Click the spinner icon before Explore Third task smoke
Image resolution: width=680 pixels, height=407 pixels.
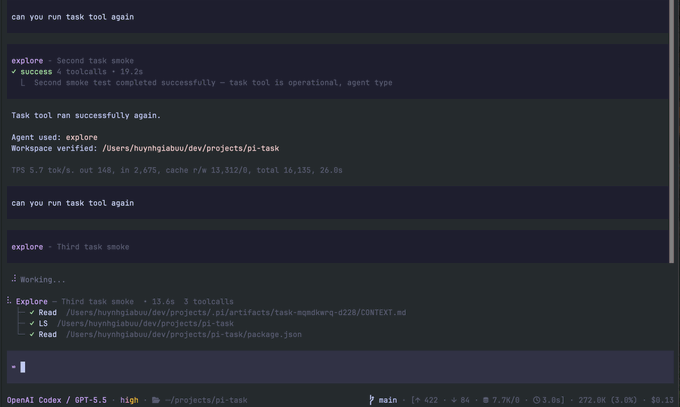[x=9, y=300]
